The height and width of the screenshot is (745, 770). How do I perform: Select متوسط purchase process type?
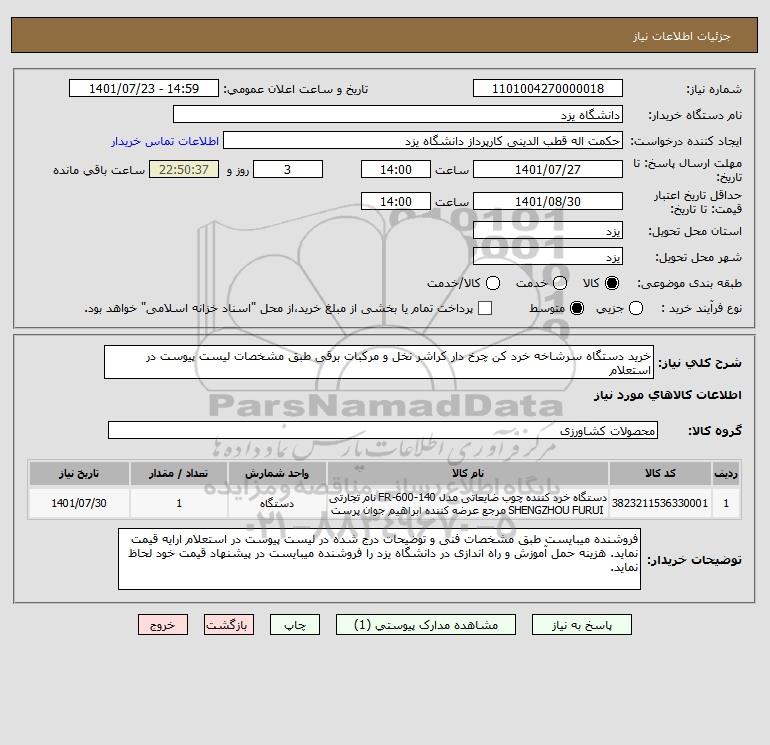(577, 308)
